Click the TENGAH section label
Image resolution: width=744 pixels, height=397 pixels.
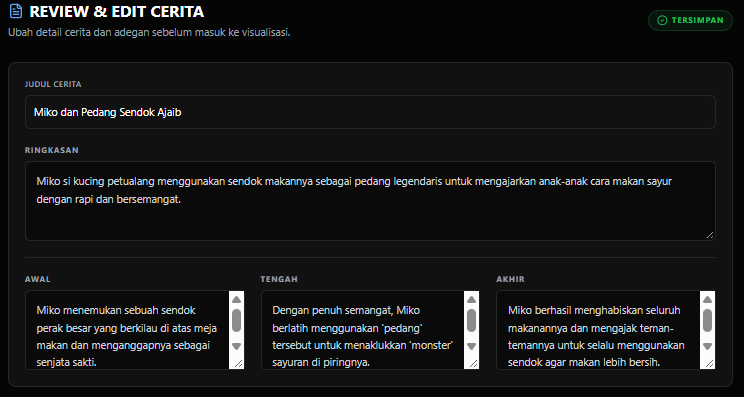click(x=279, y=279)
